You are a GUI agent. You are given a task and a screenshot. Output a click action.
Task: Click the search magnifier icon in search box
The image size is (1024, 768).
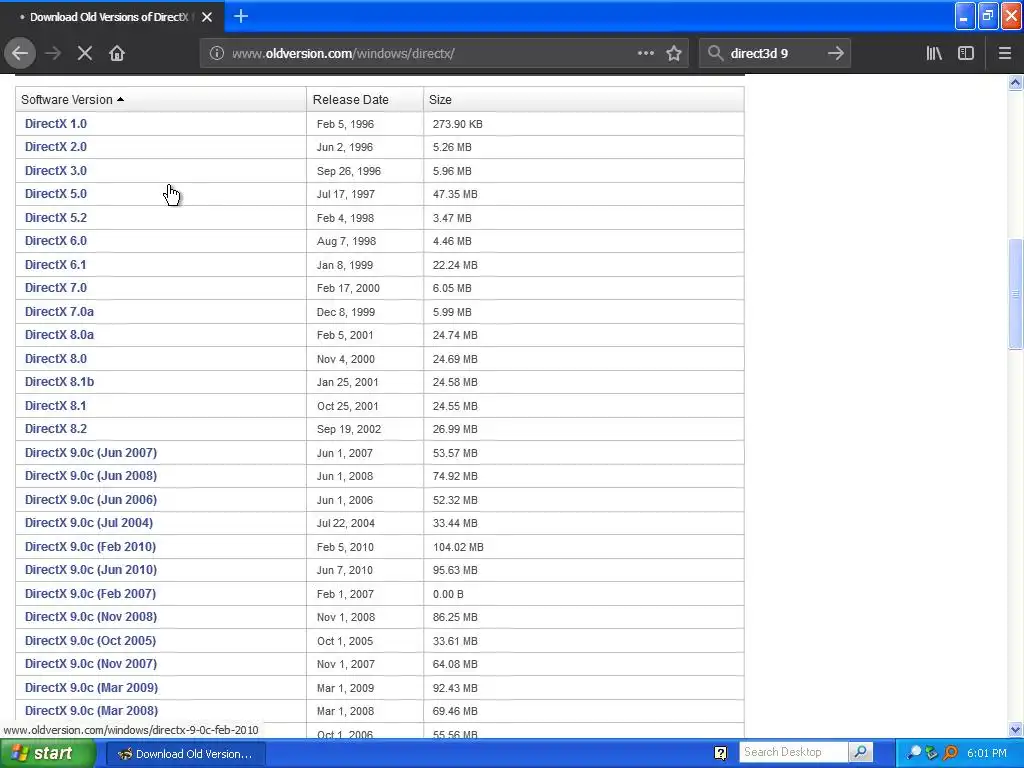715,53
